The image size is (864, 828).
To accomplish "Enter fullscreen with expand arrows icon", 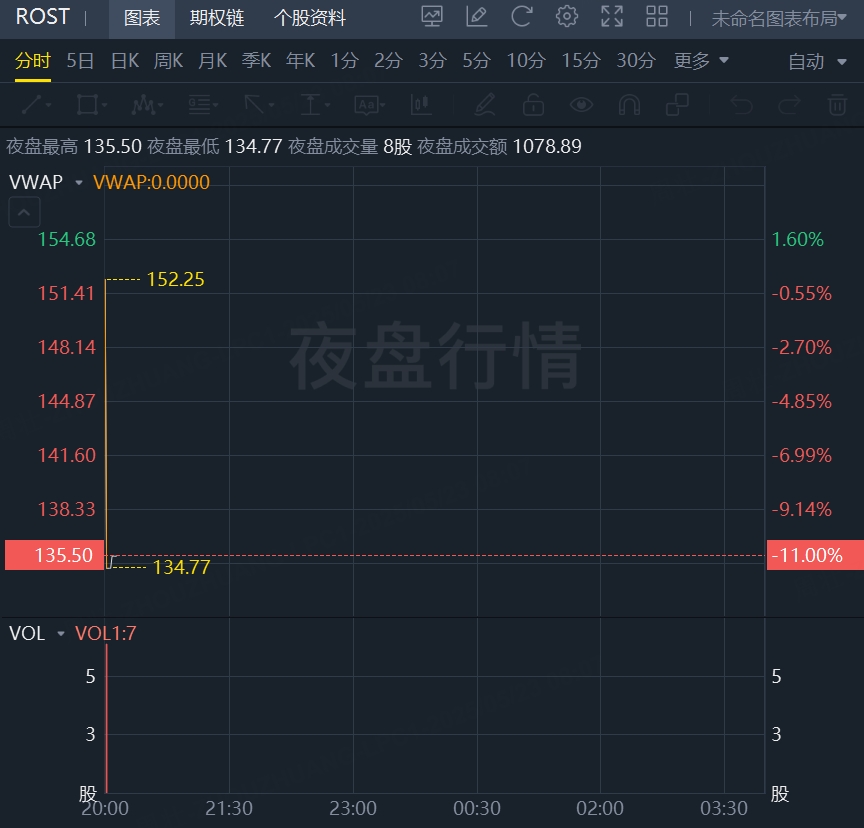I will pos(612,17).
